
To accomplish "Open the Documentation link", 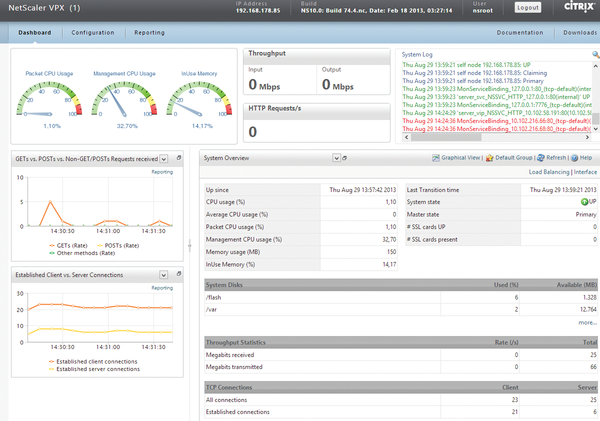I will coord(520,33).
